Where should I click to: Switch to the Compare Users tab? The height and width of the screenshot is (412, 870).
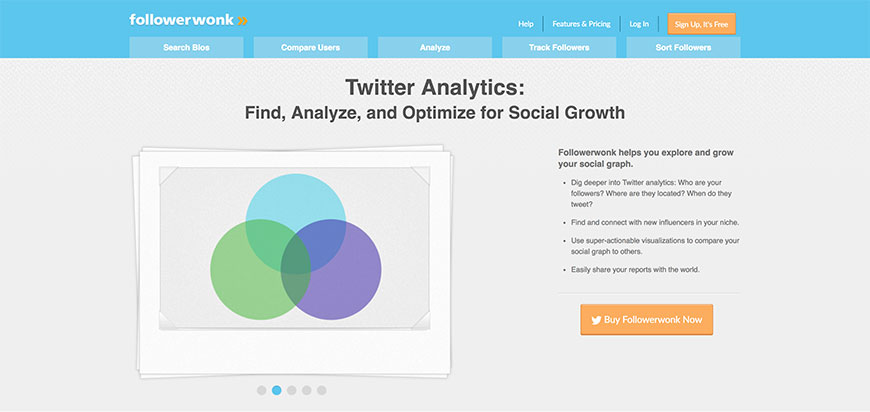click(310, 47)
